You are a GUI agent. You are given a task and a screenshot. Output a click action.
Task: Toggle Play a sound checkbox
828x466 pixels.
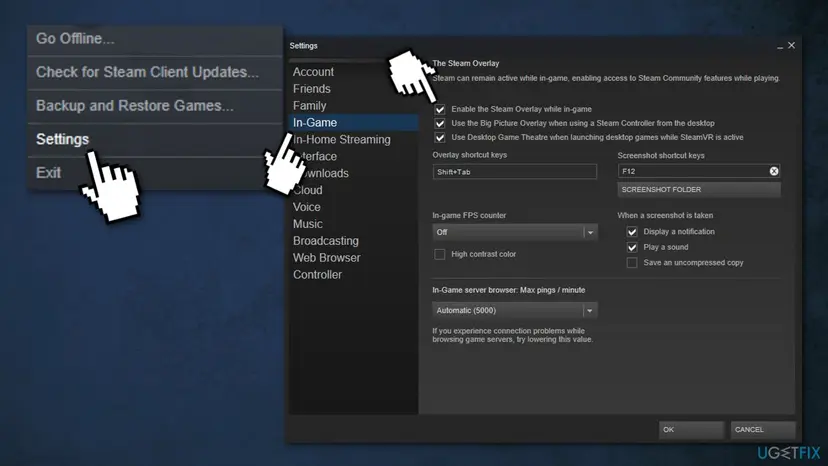pos(632,247)
